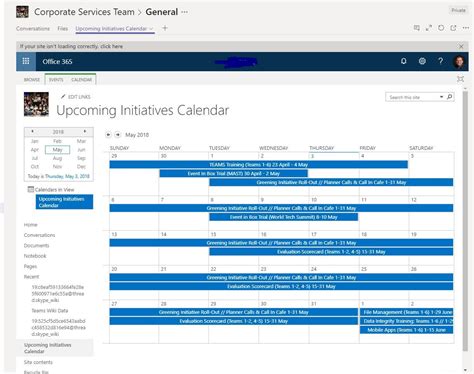This screenshot has height=374, width=474.
Task: Click the Private label in header
Action: pyautogui.click(x=458, y=10)
